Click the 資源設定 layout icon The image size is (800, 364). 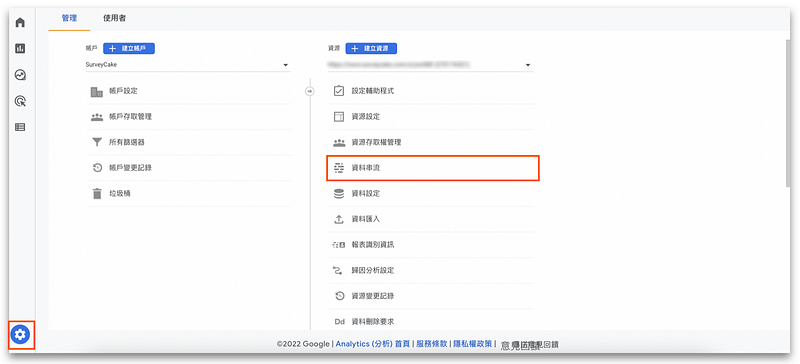(x=339, y=117)
